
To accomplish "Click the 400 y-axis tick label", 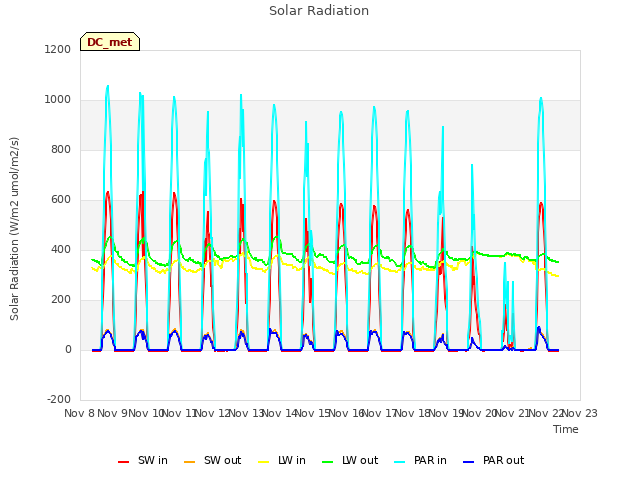I will coord(61,249).
